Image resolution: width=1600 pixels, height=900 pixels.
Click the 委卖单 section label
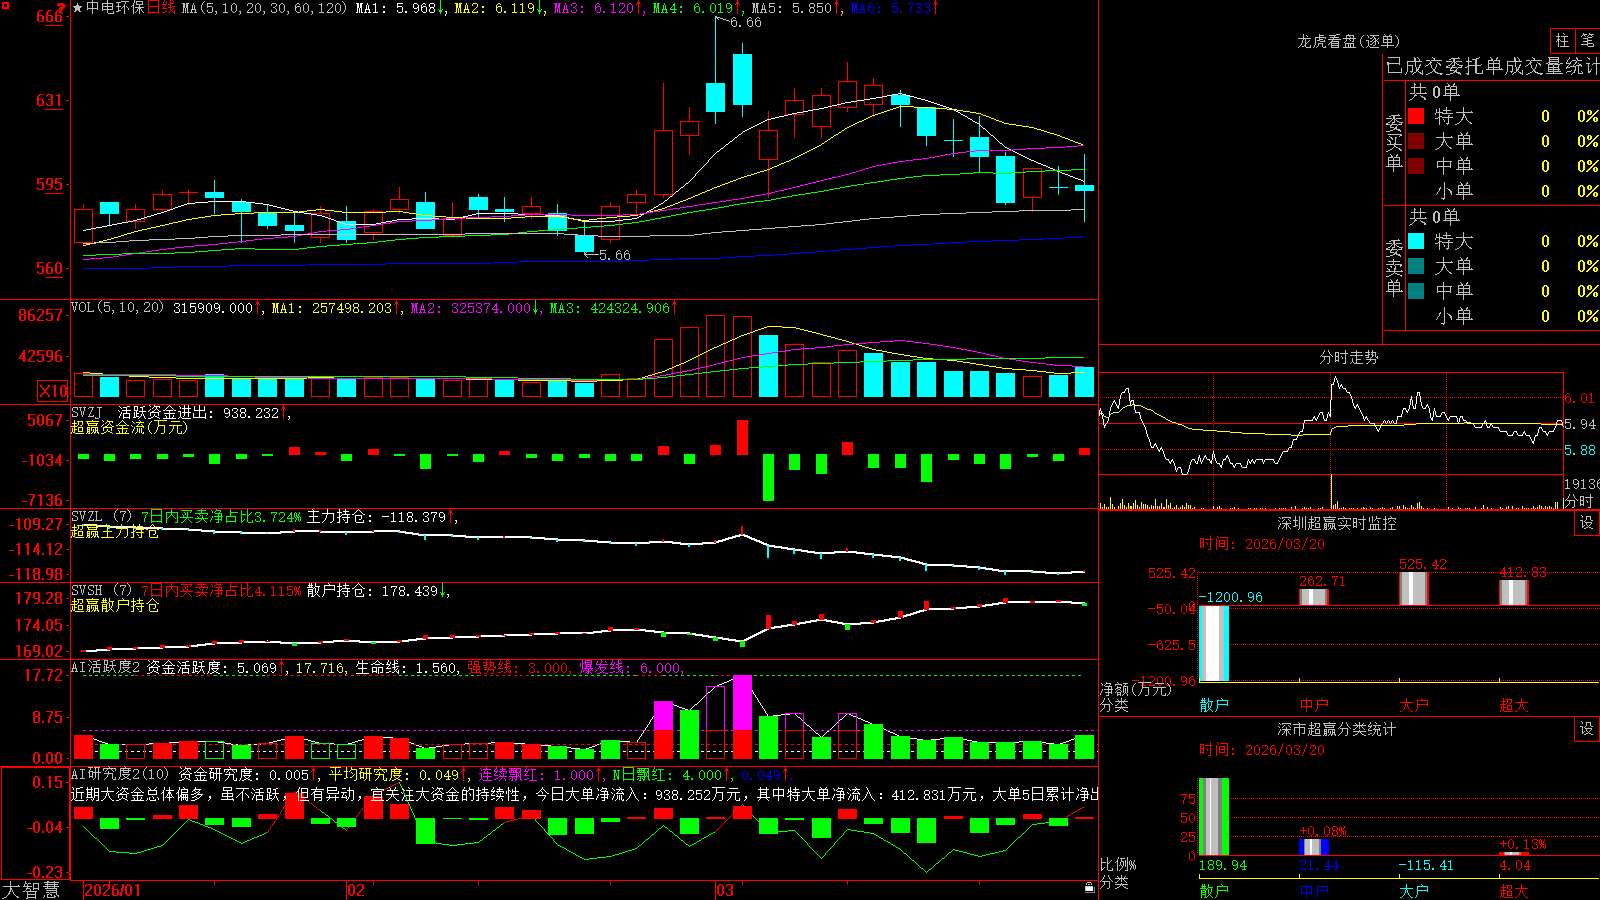click(1394, 268)
